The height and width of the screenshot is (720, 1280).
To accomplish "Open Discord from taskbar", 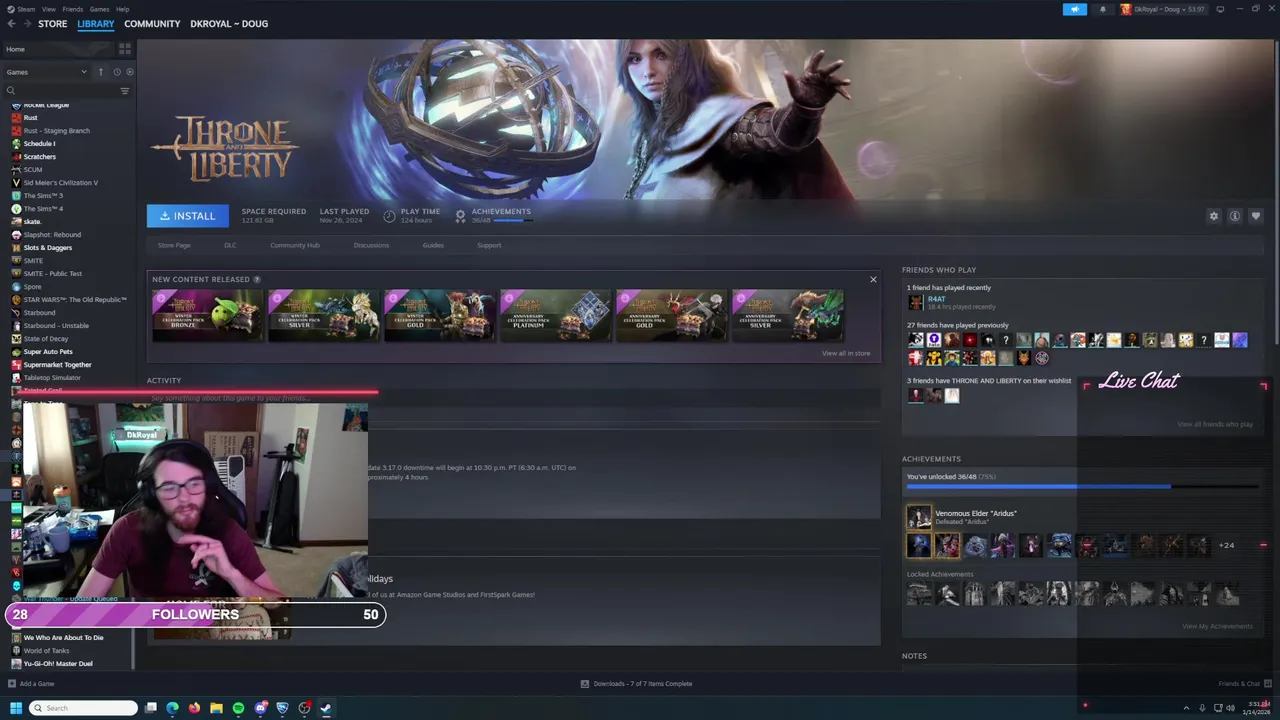I will [260, 708].
